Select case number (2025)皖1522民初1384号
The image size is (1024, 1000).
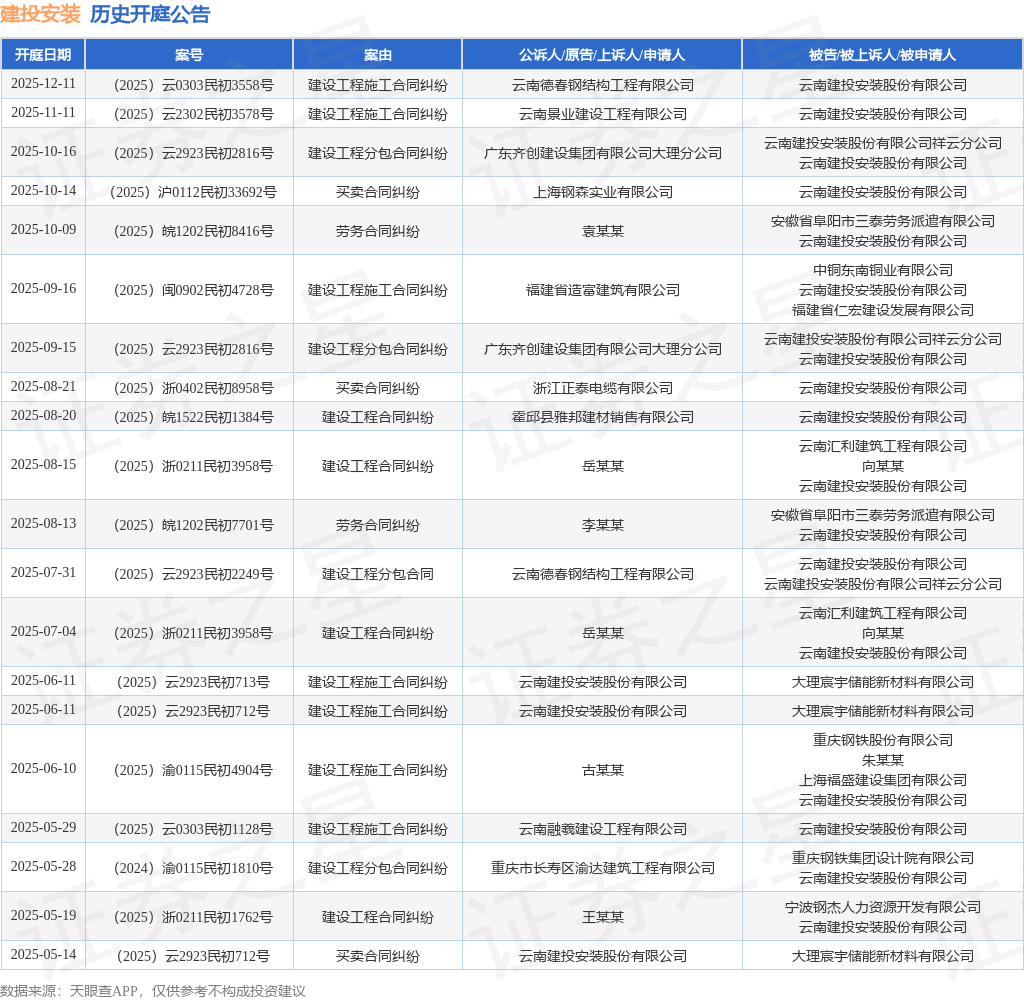(x=193, y=417)
